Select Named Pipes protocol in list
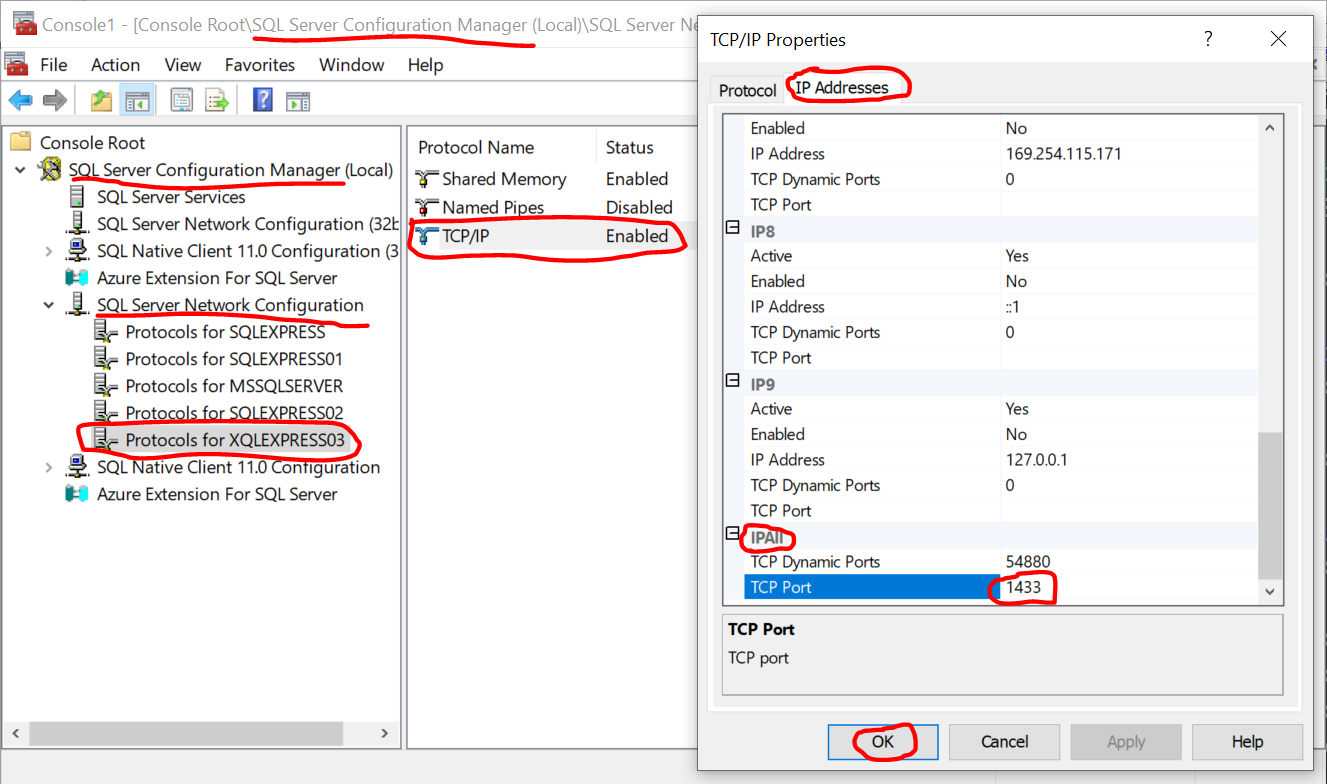This screenshot has height=784, width=1327. (493, 207)
